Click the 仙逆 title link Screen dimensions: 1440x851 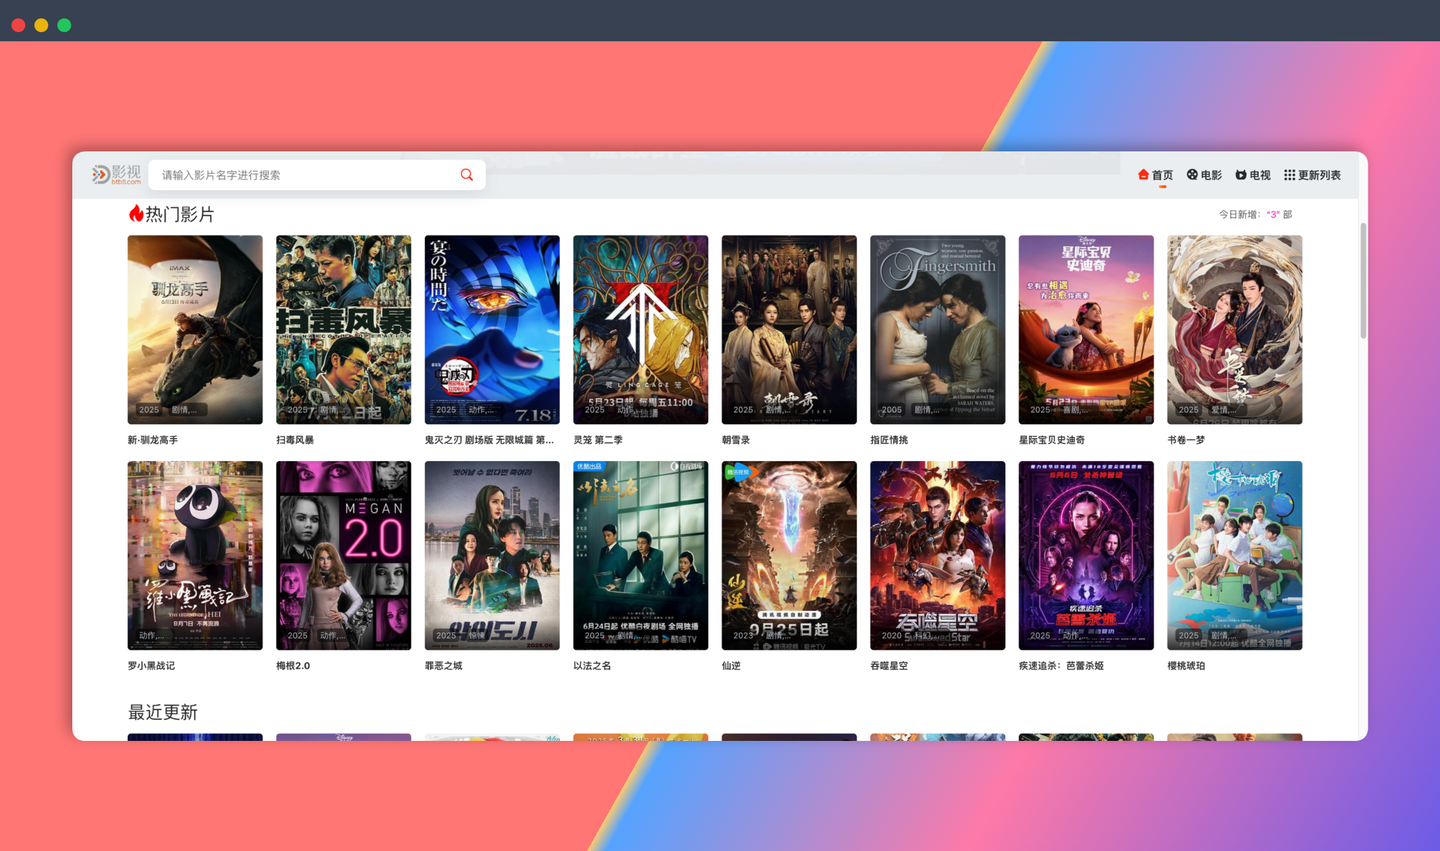731,666
